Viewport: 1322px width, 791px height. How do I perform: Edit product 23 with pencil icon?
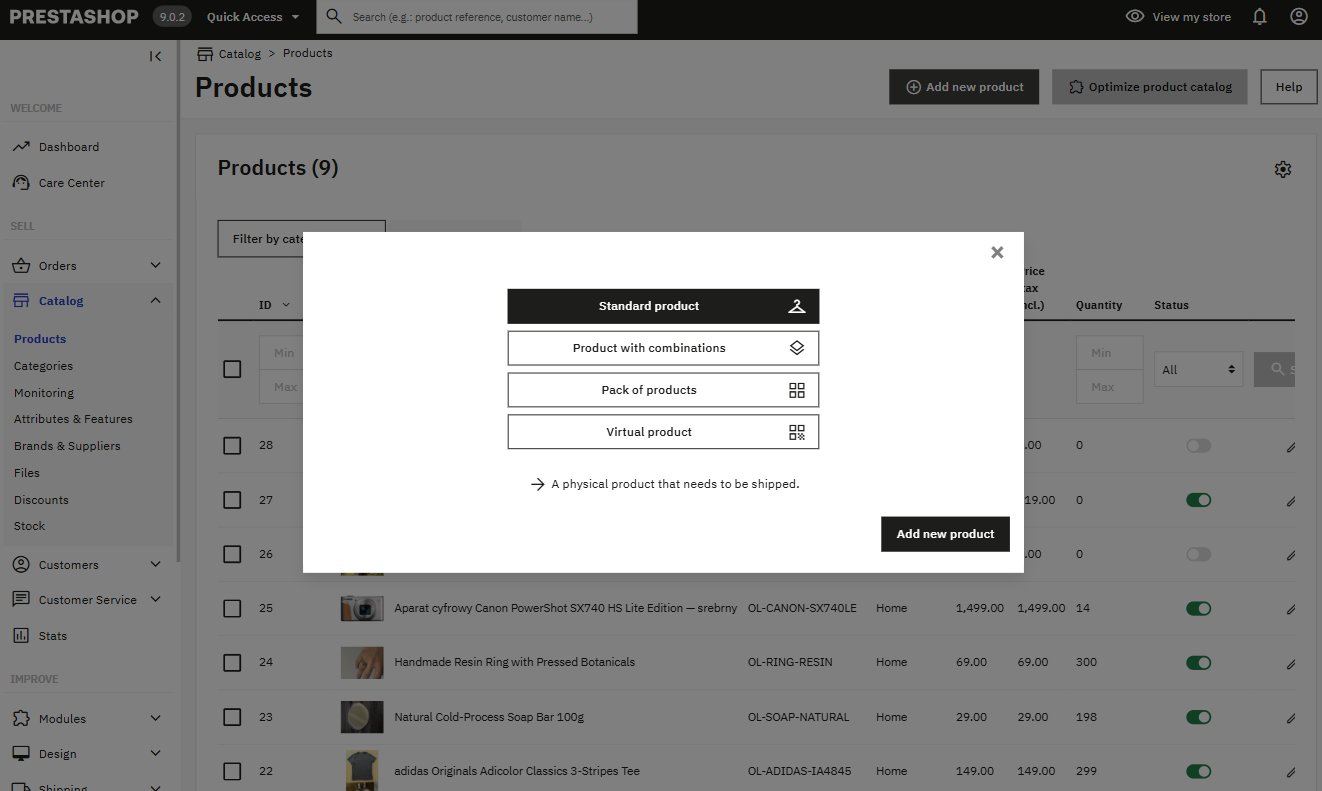tap(1291, 718)
